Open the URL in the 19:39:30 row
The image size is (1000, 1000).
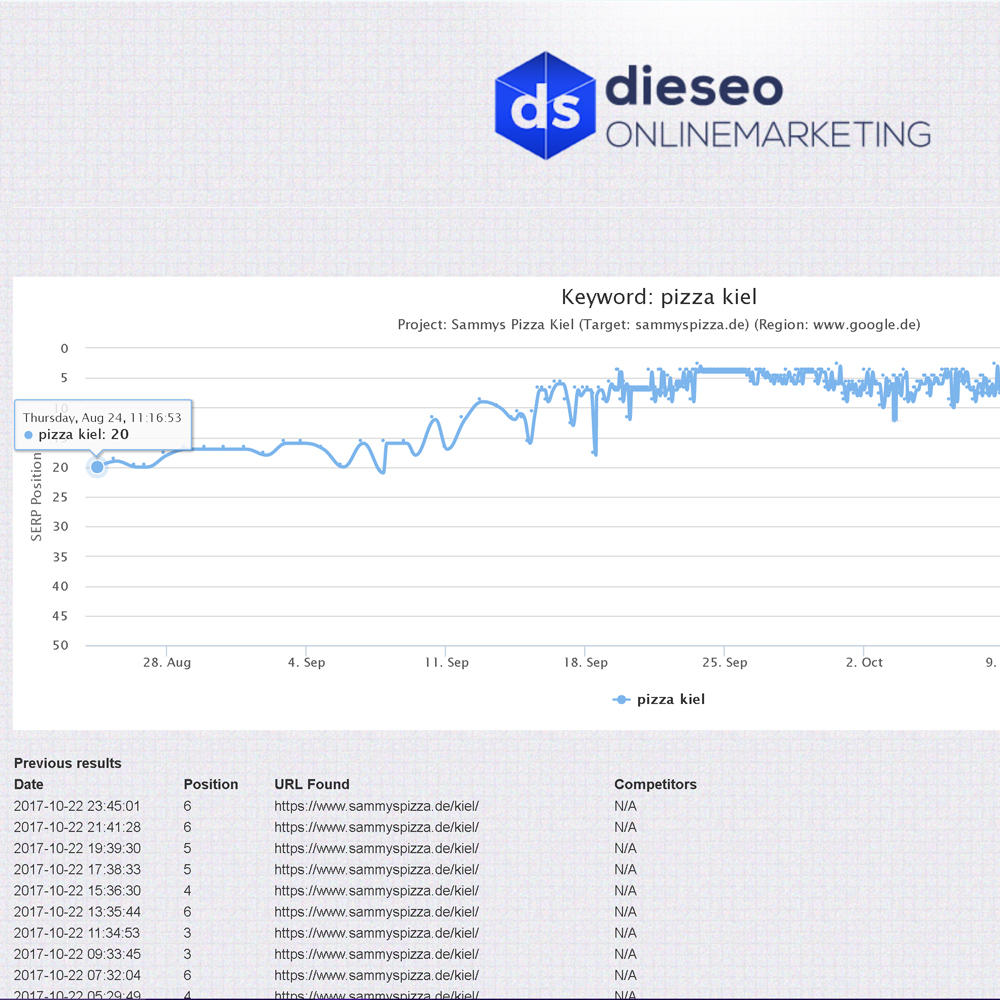pos(376,848)
